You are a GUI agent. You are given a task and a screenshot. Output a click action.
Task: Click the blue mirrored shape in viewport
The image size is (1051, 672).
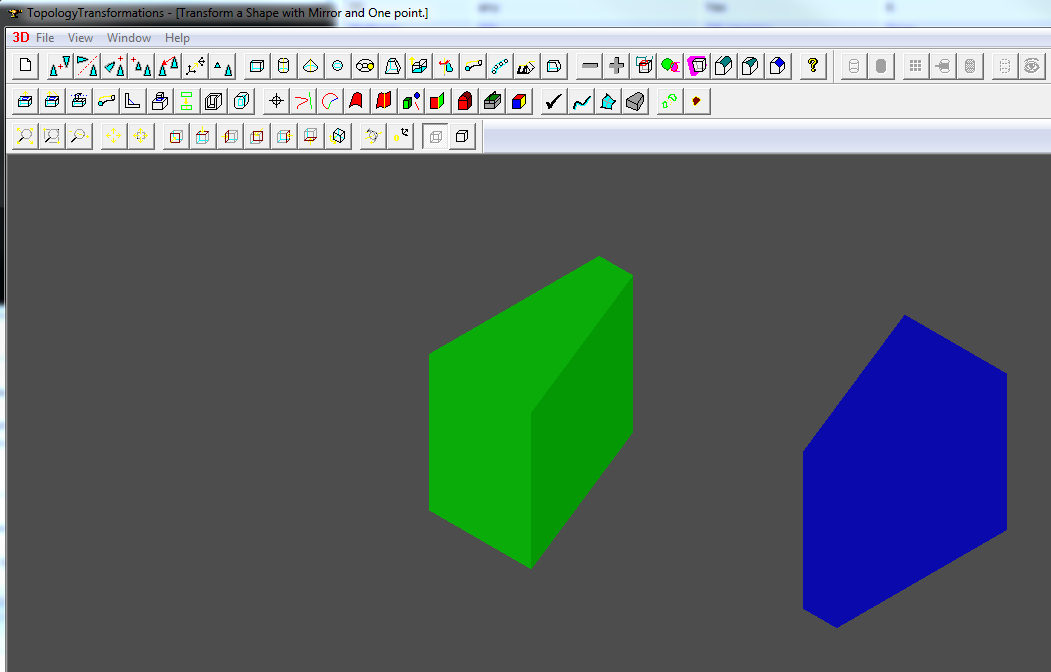[x=900, y=480]
